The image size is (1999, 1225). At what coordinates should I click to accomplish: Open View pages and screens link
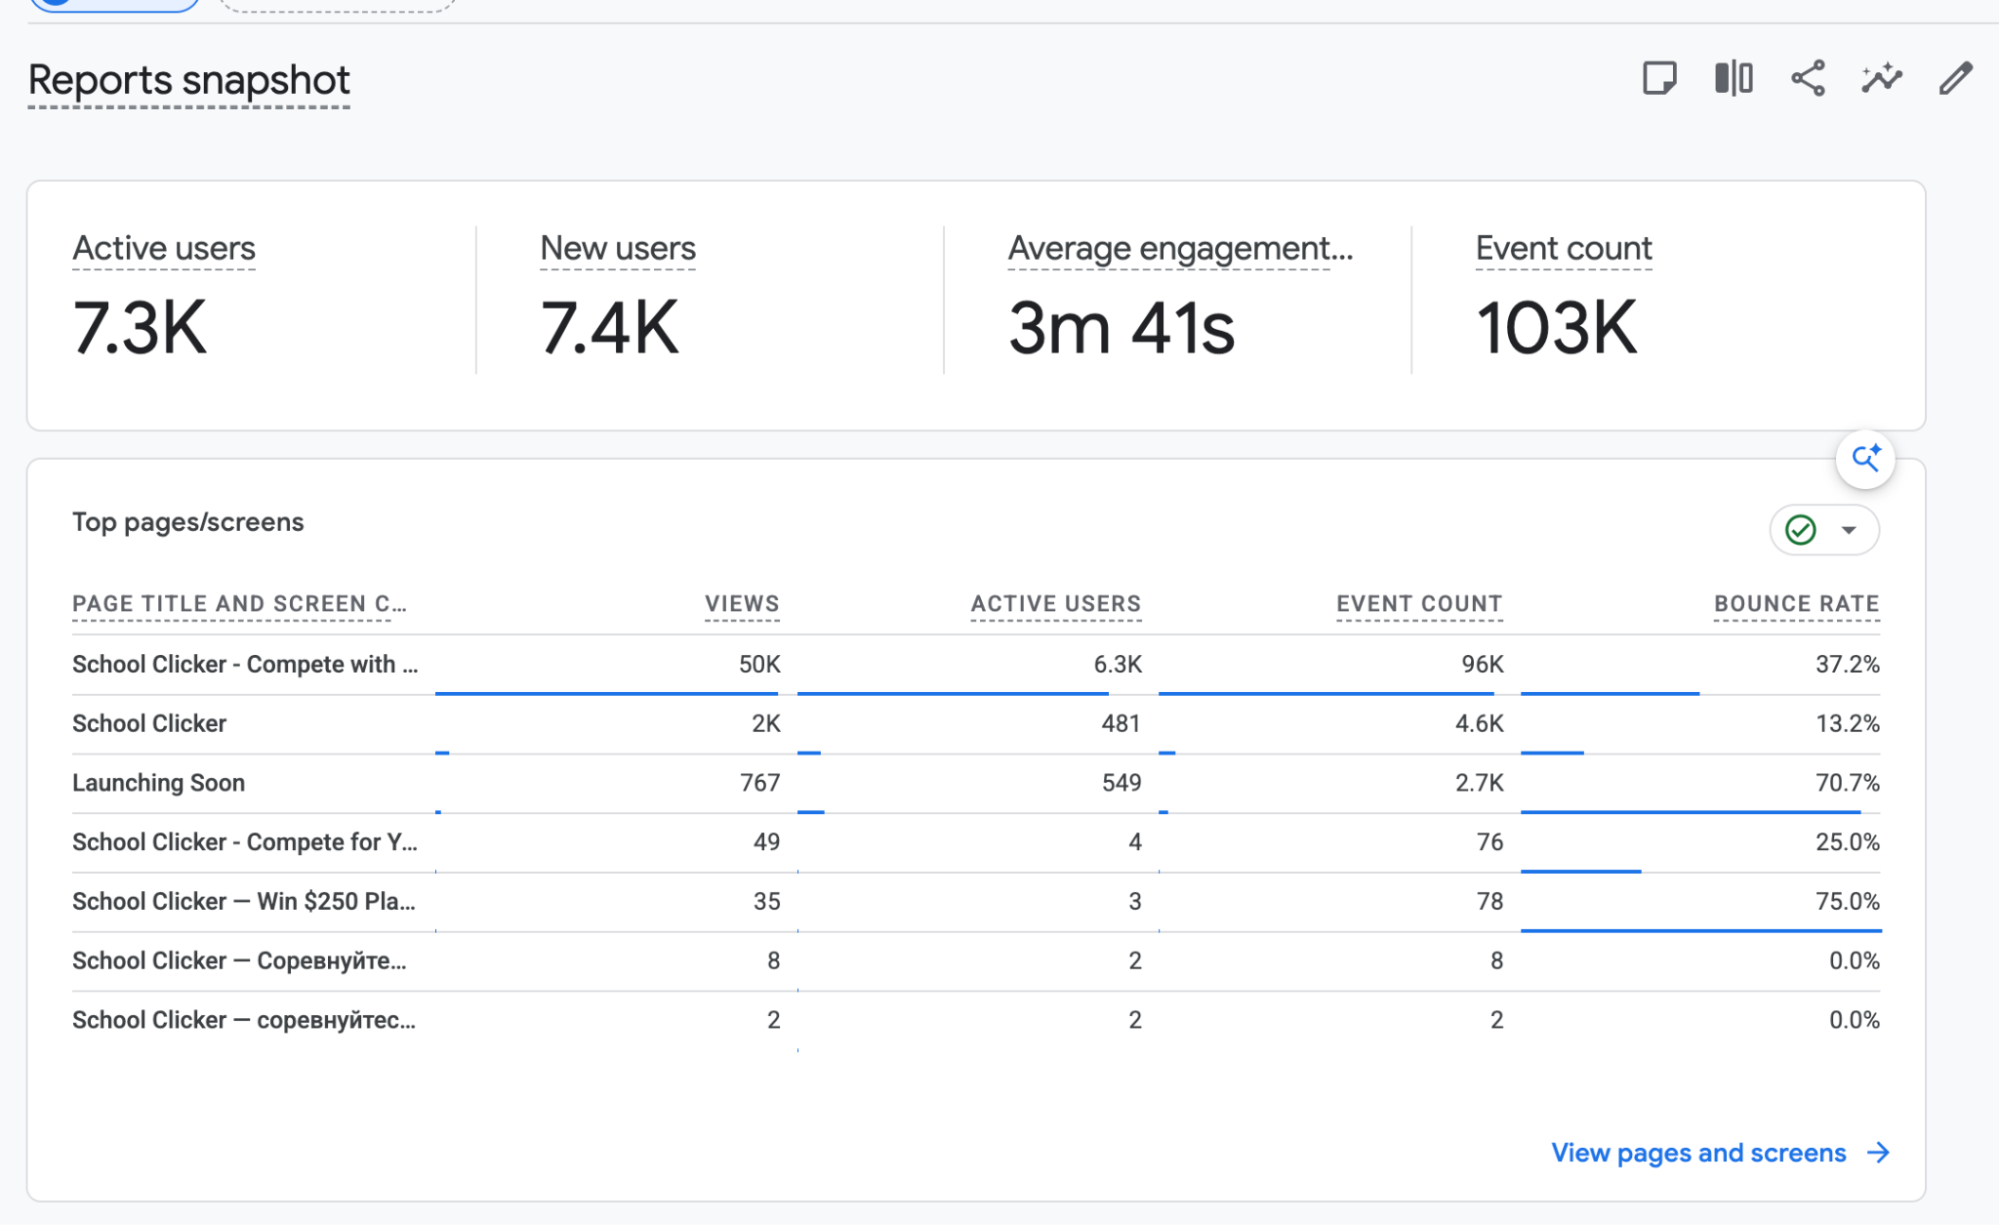(x=1698, y=1153)
